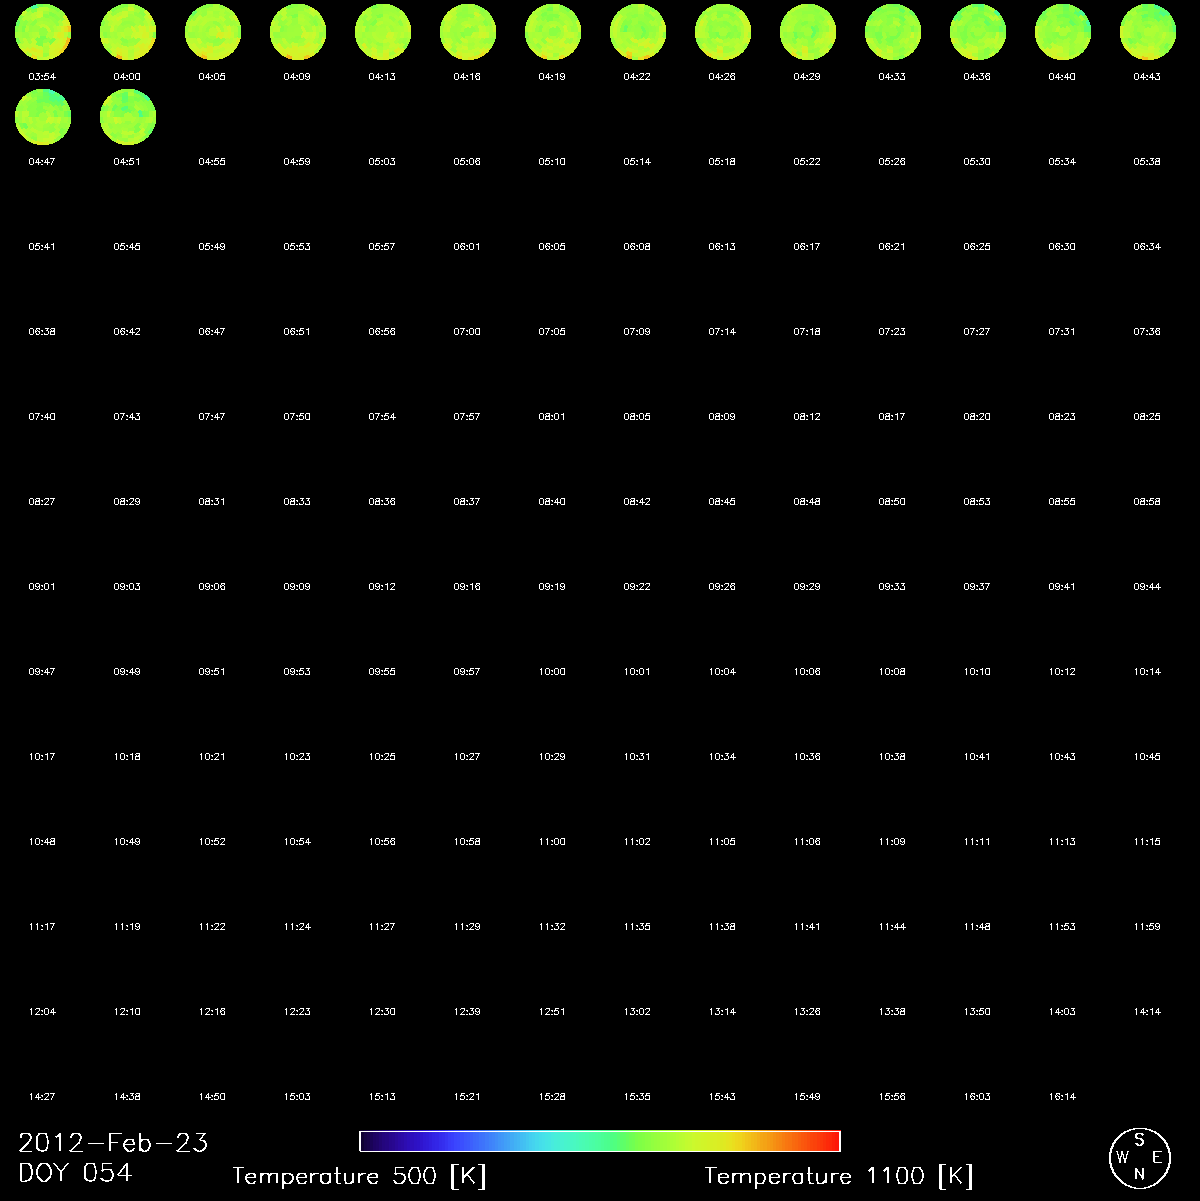Image resolution: width=1200 pixels, height=1201 pixels.
Task: Click the Temperature 500 [K] label
Action: tap(360, 1176)
